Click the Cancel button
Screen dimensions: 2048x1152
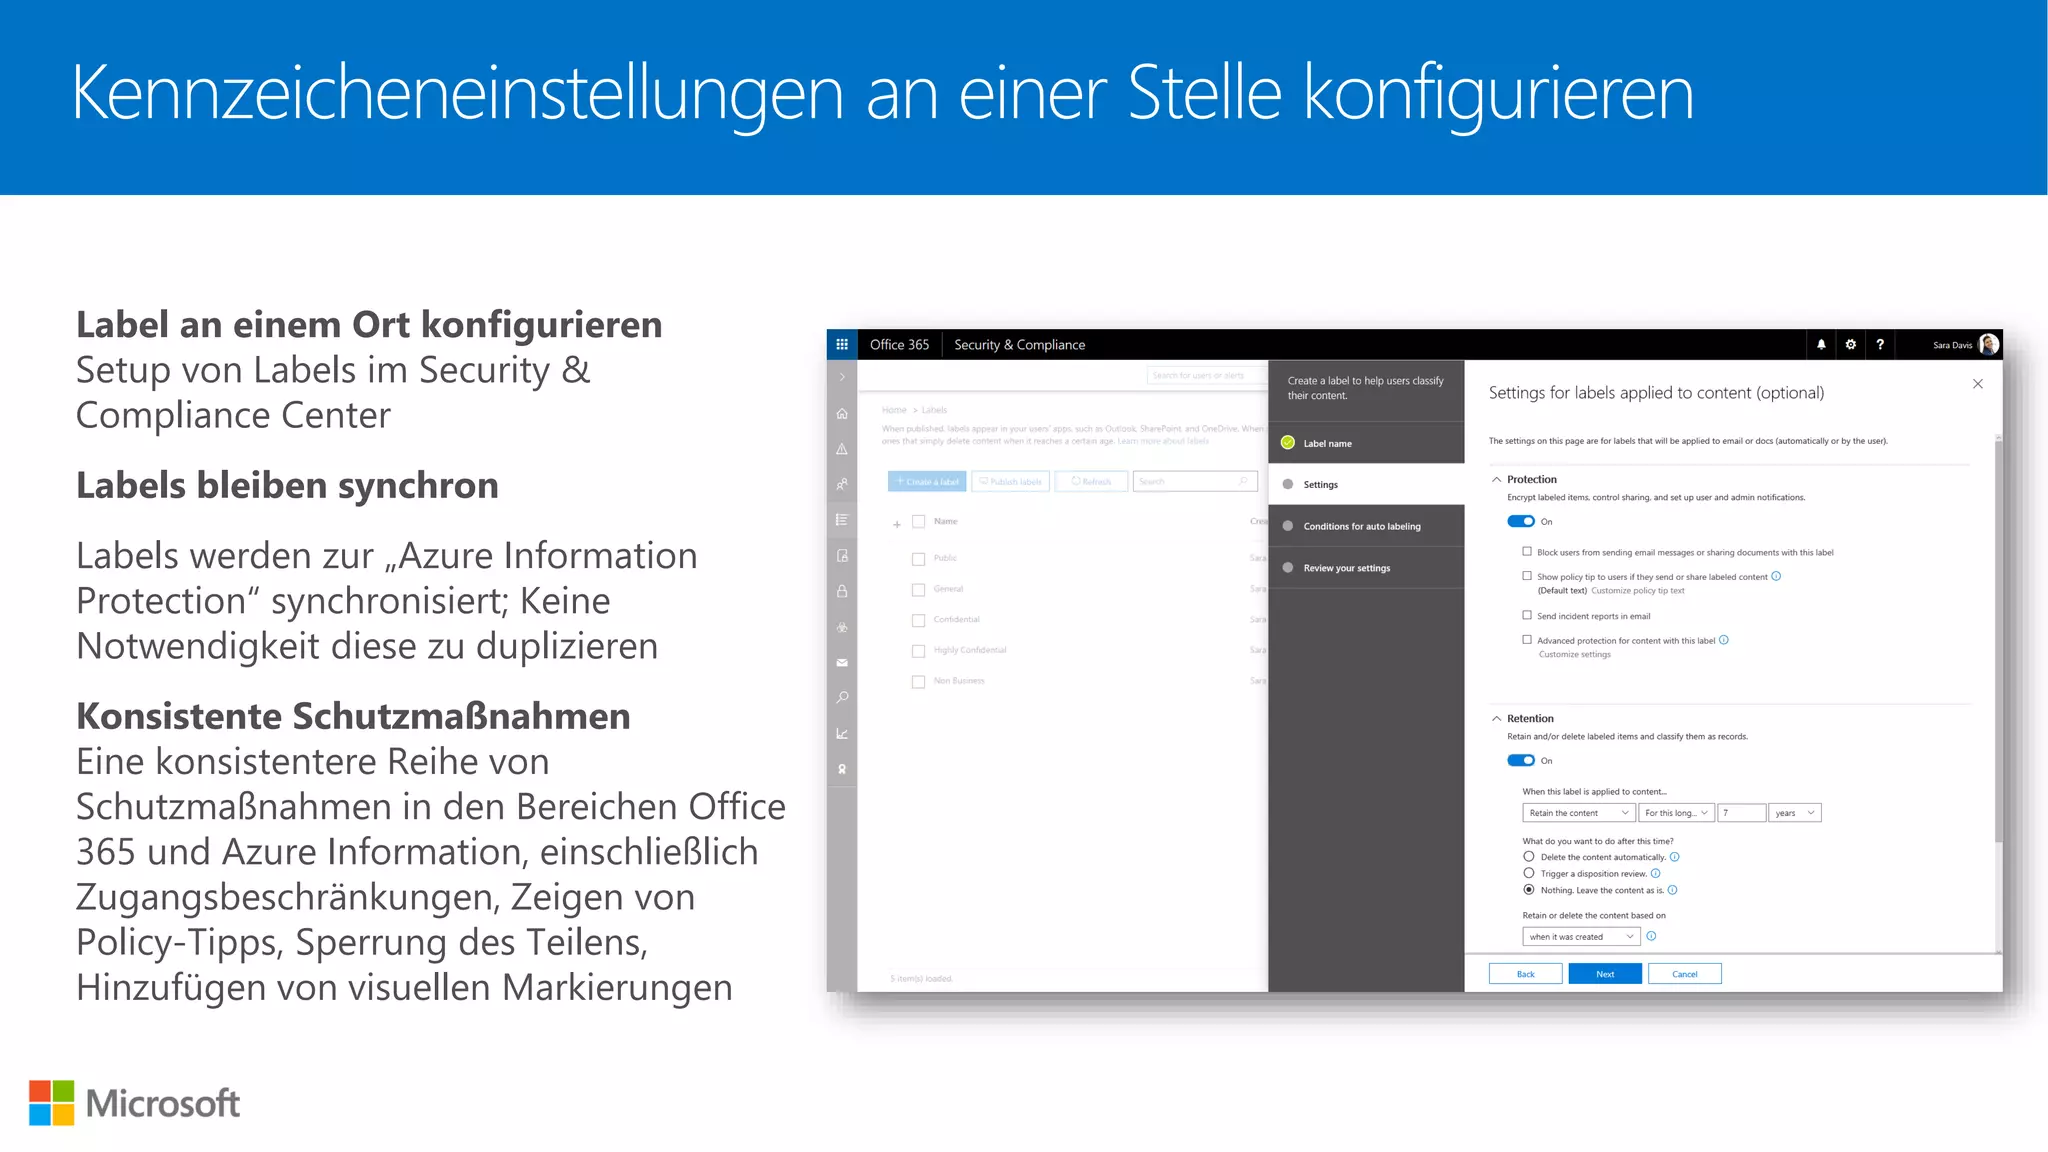[x=1685, y=974]
